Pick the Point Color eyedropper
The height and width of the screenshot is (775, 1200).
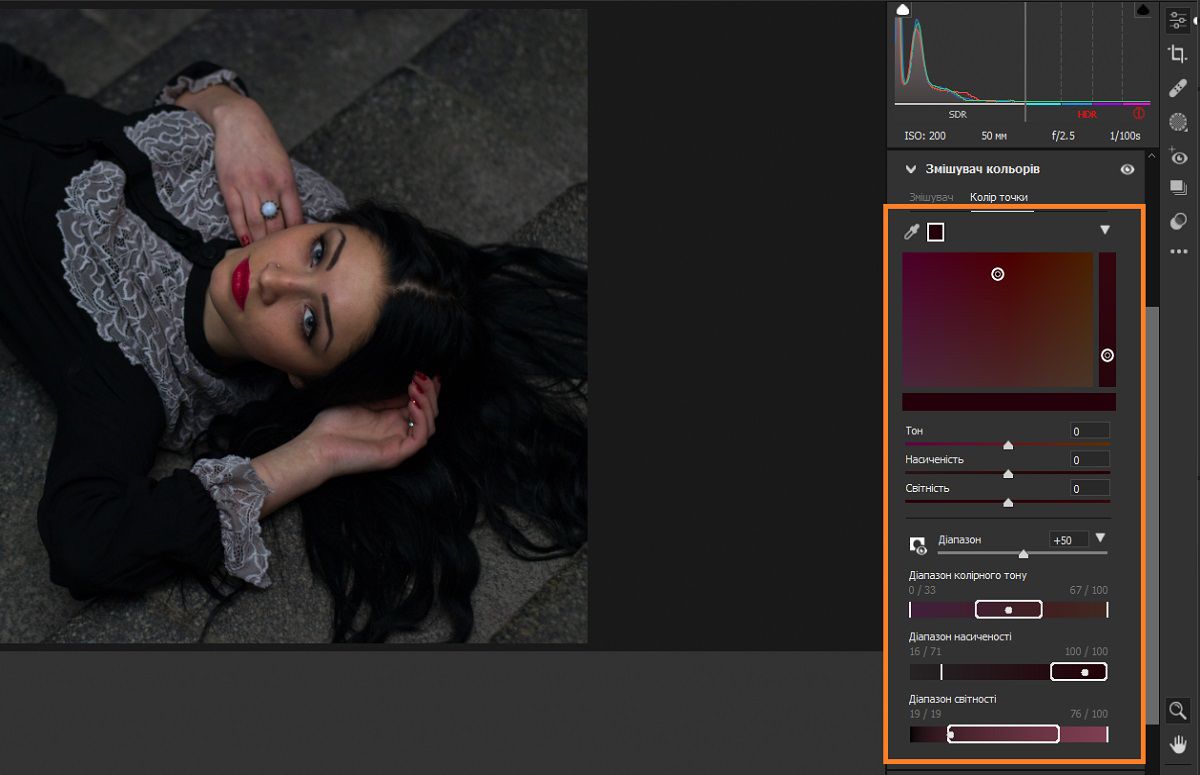point(911,232)
